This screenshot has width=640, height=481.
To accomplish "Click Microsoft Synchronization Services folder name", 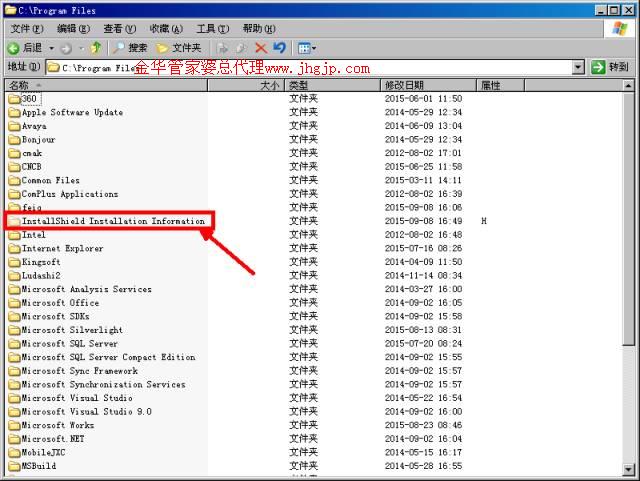I will coord(103,385).
